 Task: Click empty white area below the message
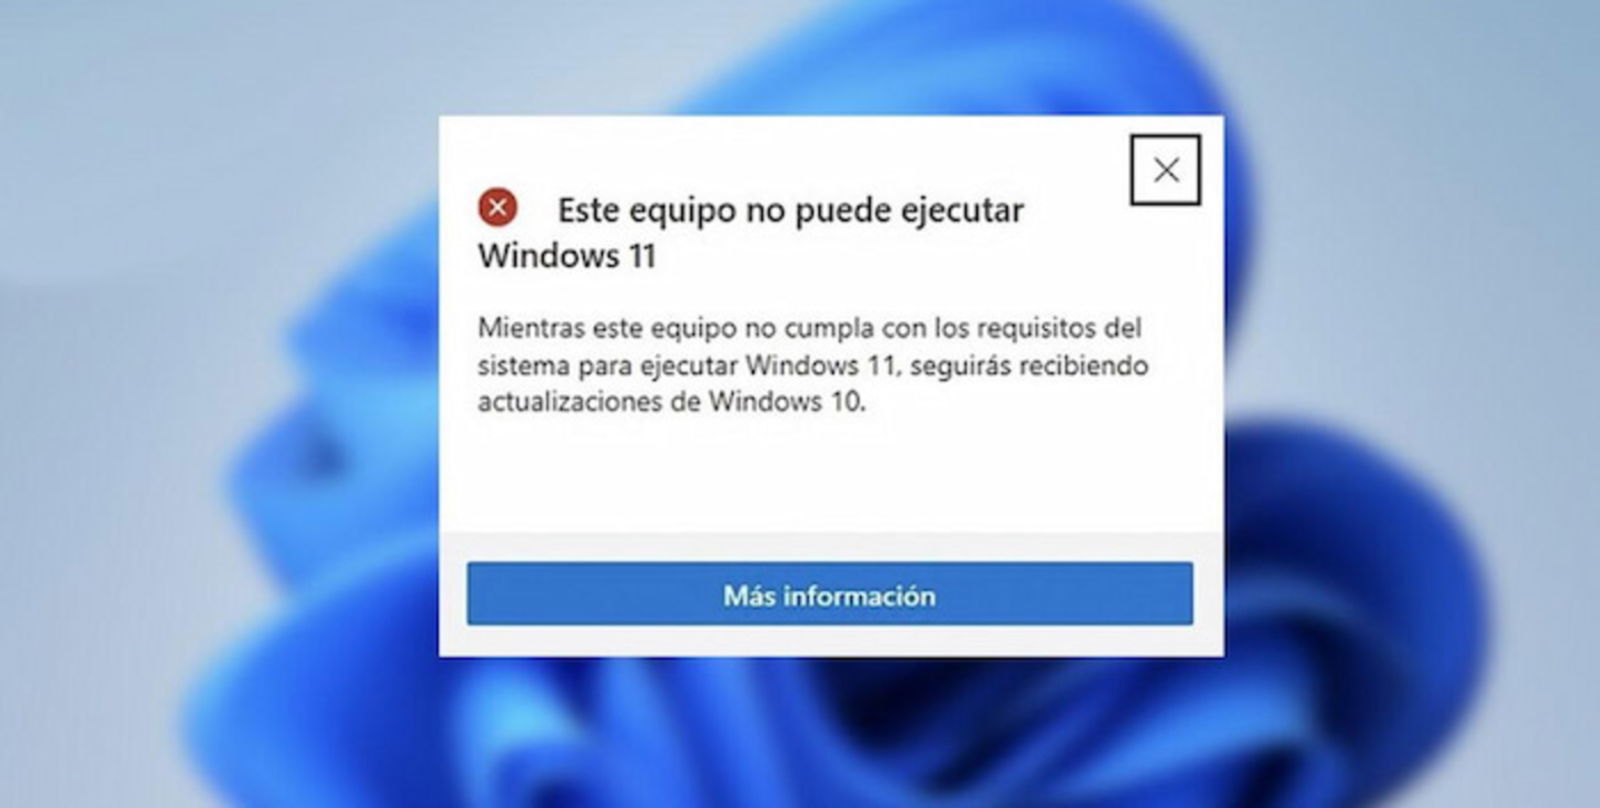(x=830, y=475)
